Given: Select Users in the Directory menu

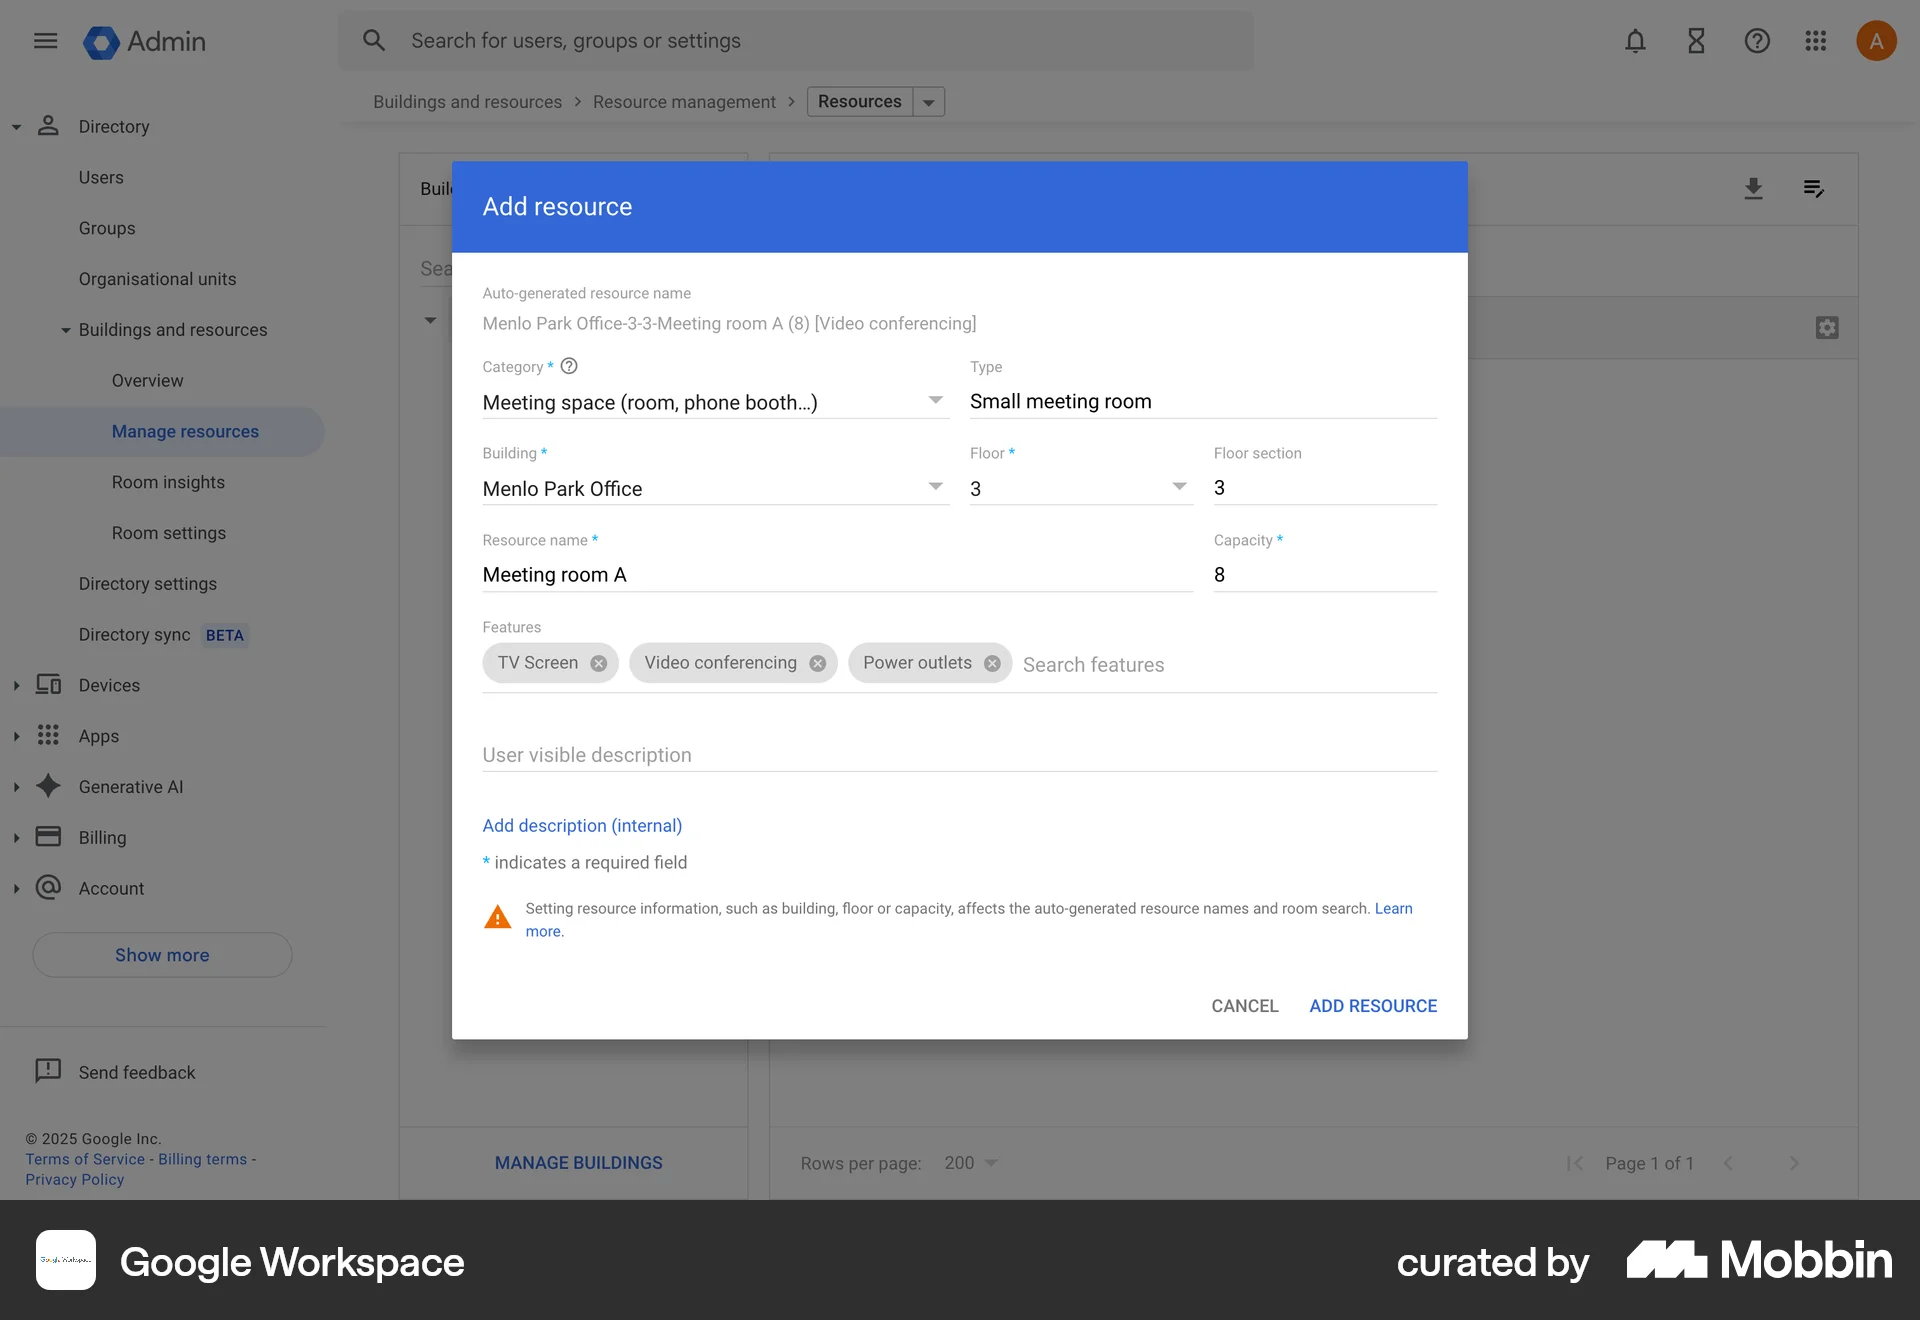Looking at the screenshot, I should [x=101, y=177].
